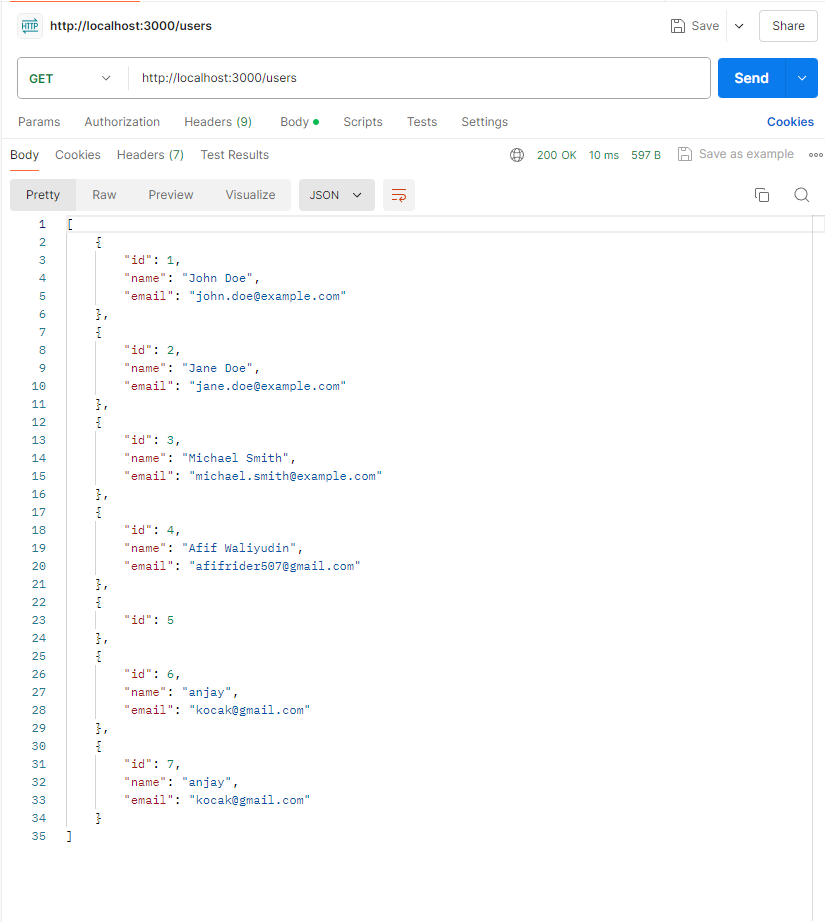Open search in response with magnifier icon
The image size is (825, 922).
tap(801, 195)
